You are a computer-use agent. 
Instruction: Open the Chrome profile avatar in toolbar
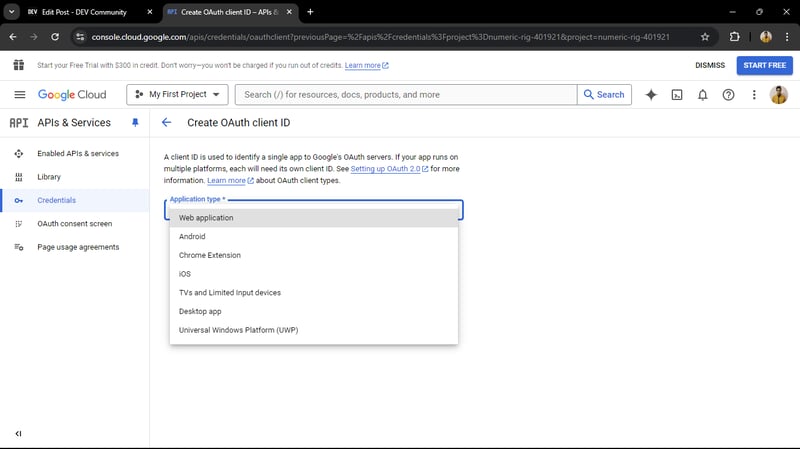click(765, 37)
